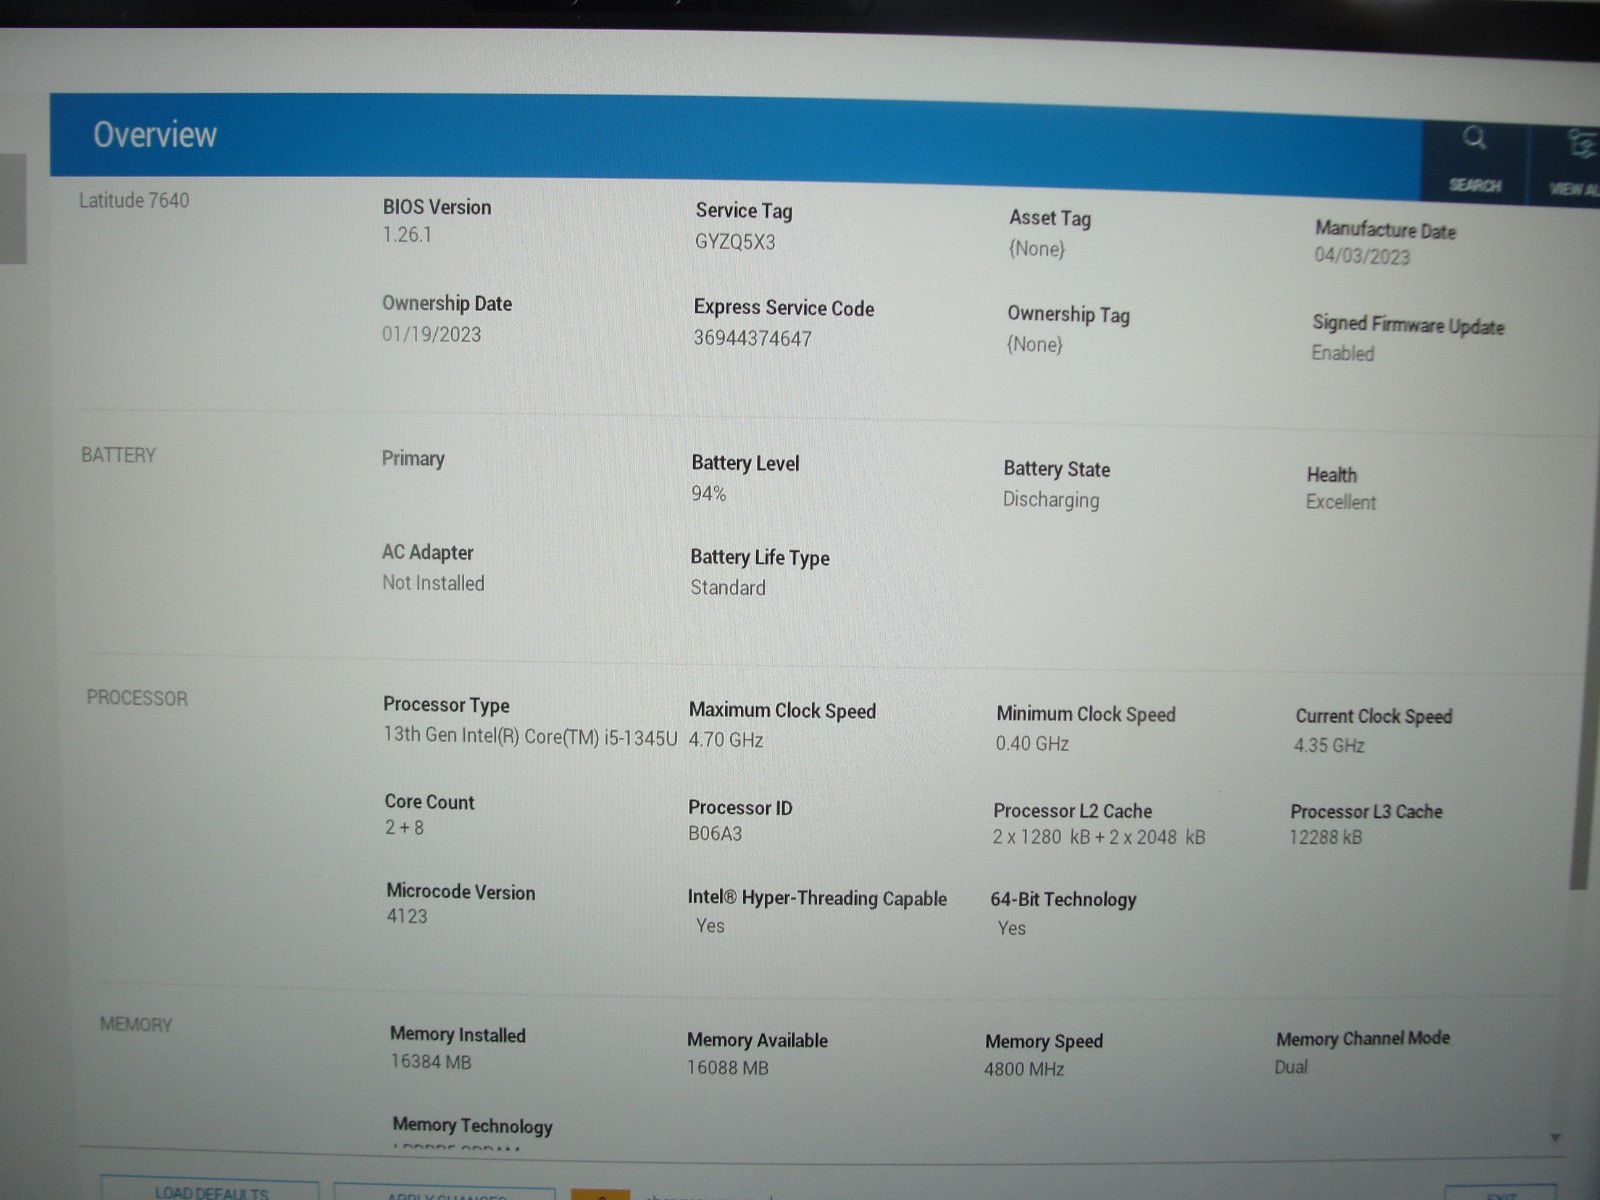Select Core Count value 2 + 8
1600x1200 pixels.
404,828
